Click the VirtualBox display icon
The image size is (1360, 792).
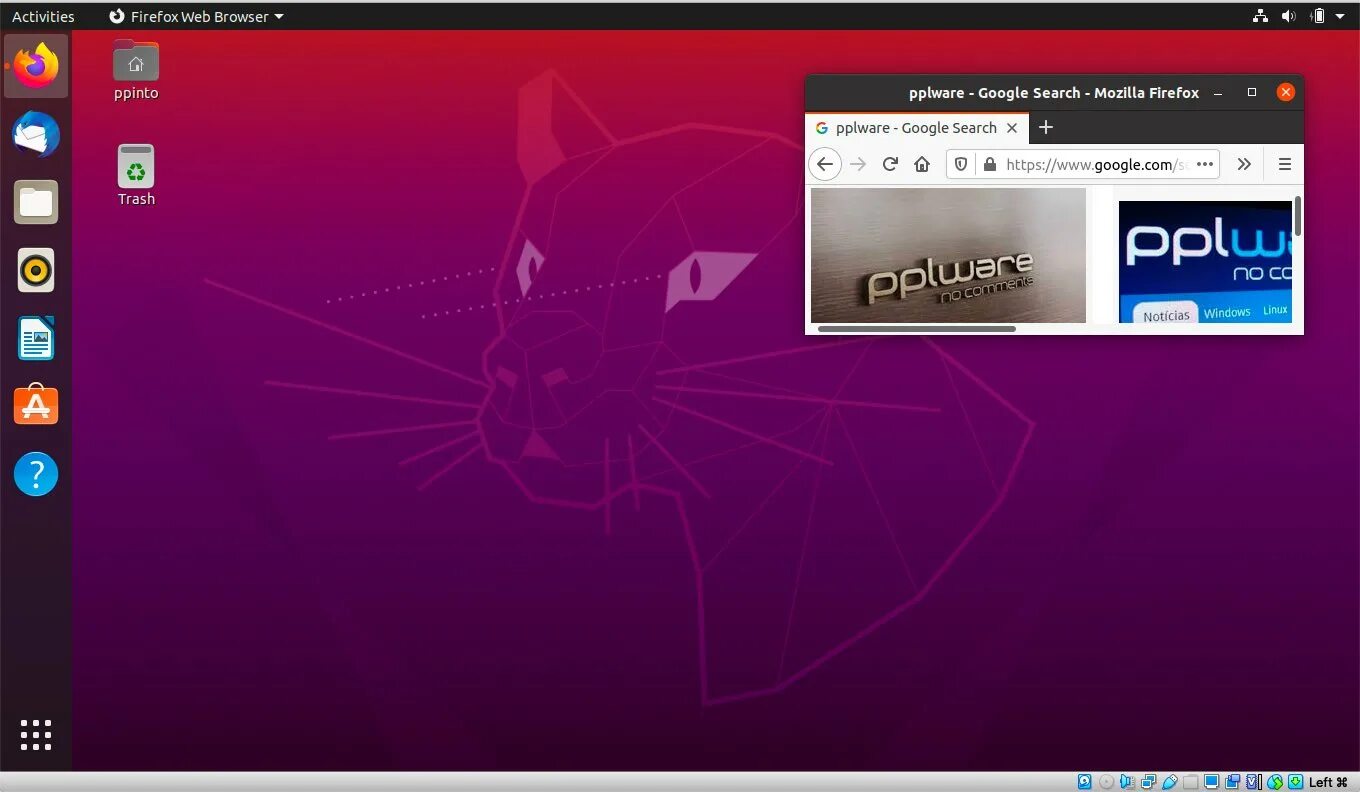click(x=1211, y=782)
